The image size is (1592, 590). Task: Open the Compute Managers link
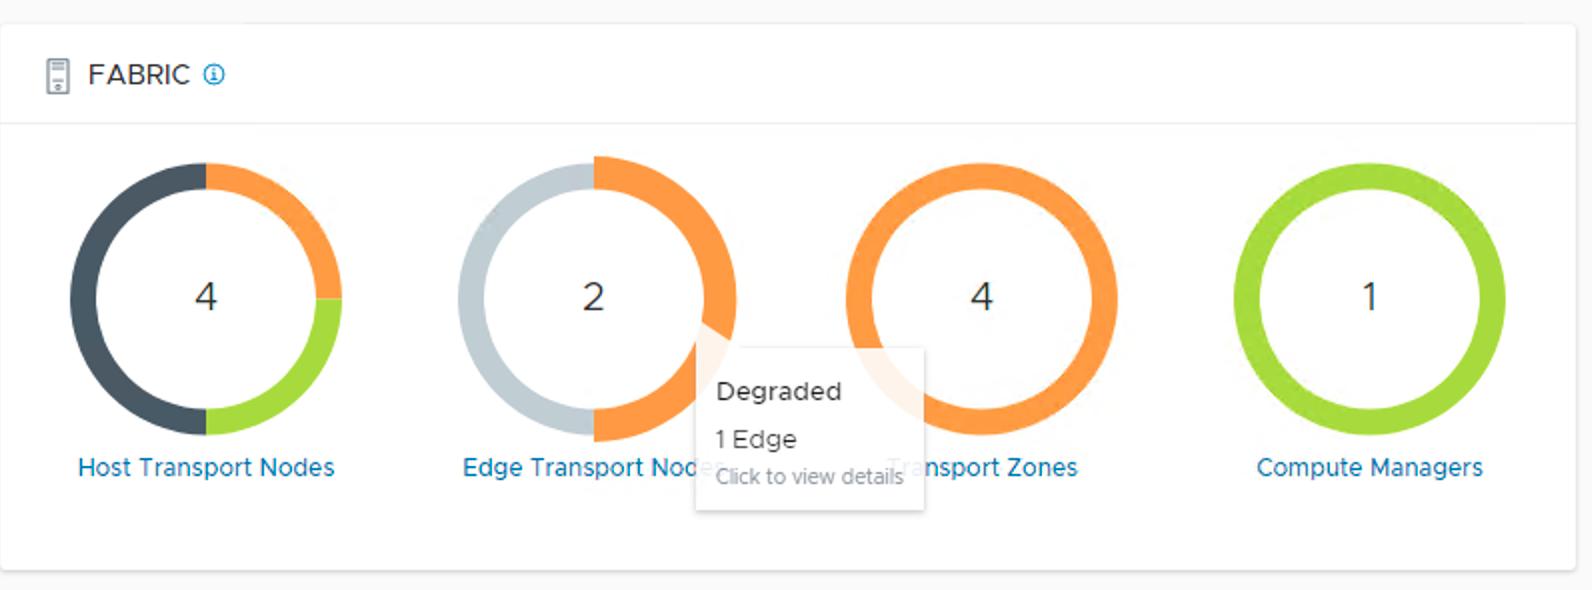1369,468
